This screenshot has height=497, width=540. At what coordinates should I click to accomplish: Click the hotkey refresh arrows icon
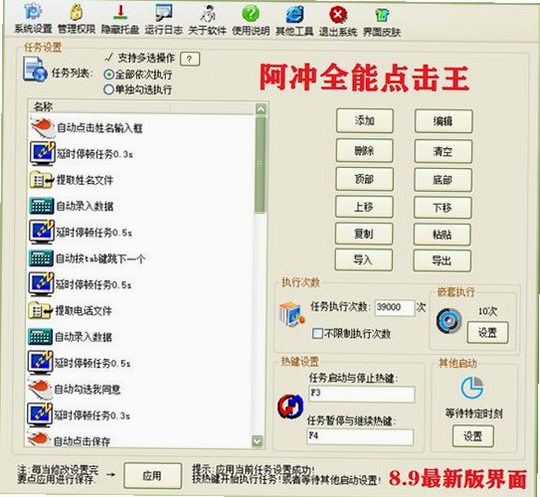click(x=290, y=406)
